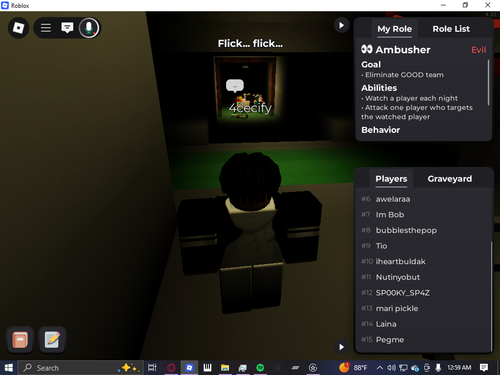Open the Graveyard tab
The image size is (500, 375).
450,179
